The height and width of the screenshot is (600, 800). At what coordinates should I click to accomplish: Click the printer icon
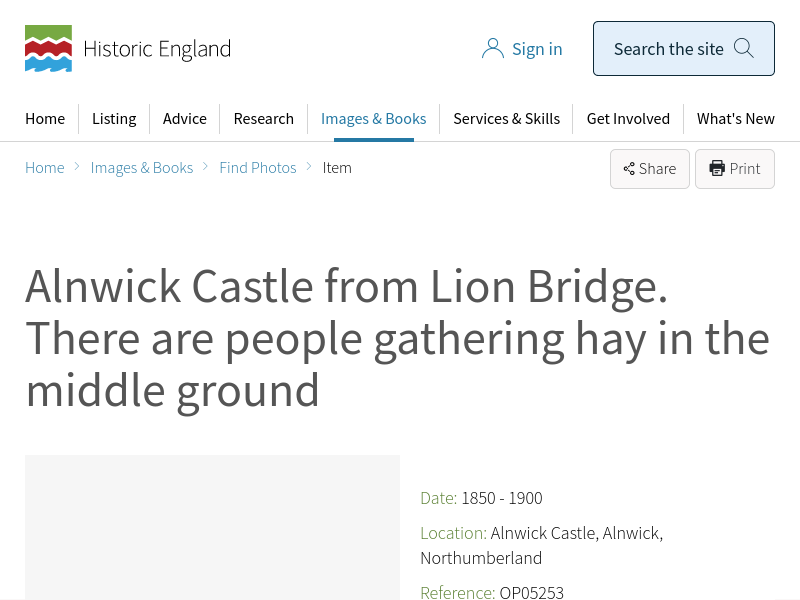(x=717, y=169)
